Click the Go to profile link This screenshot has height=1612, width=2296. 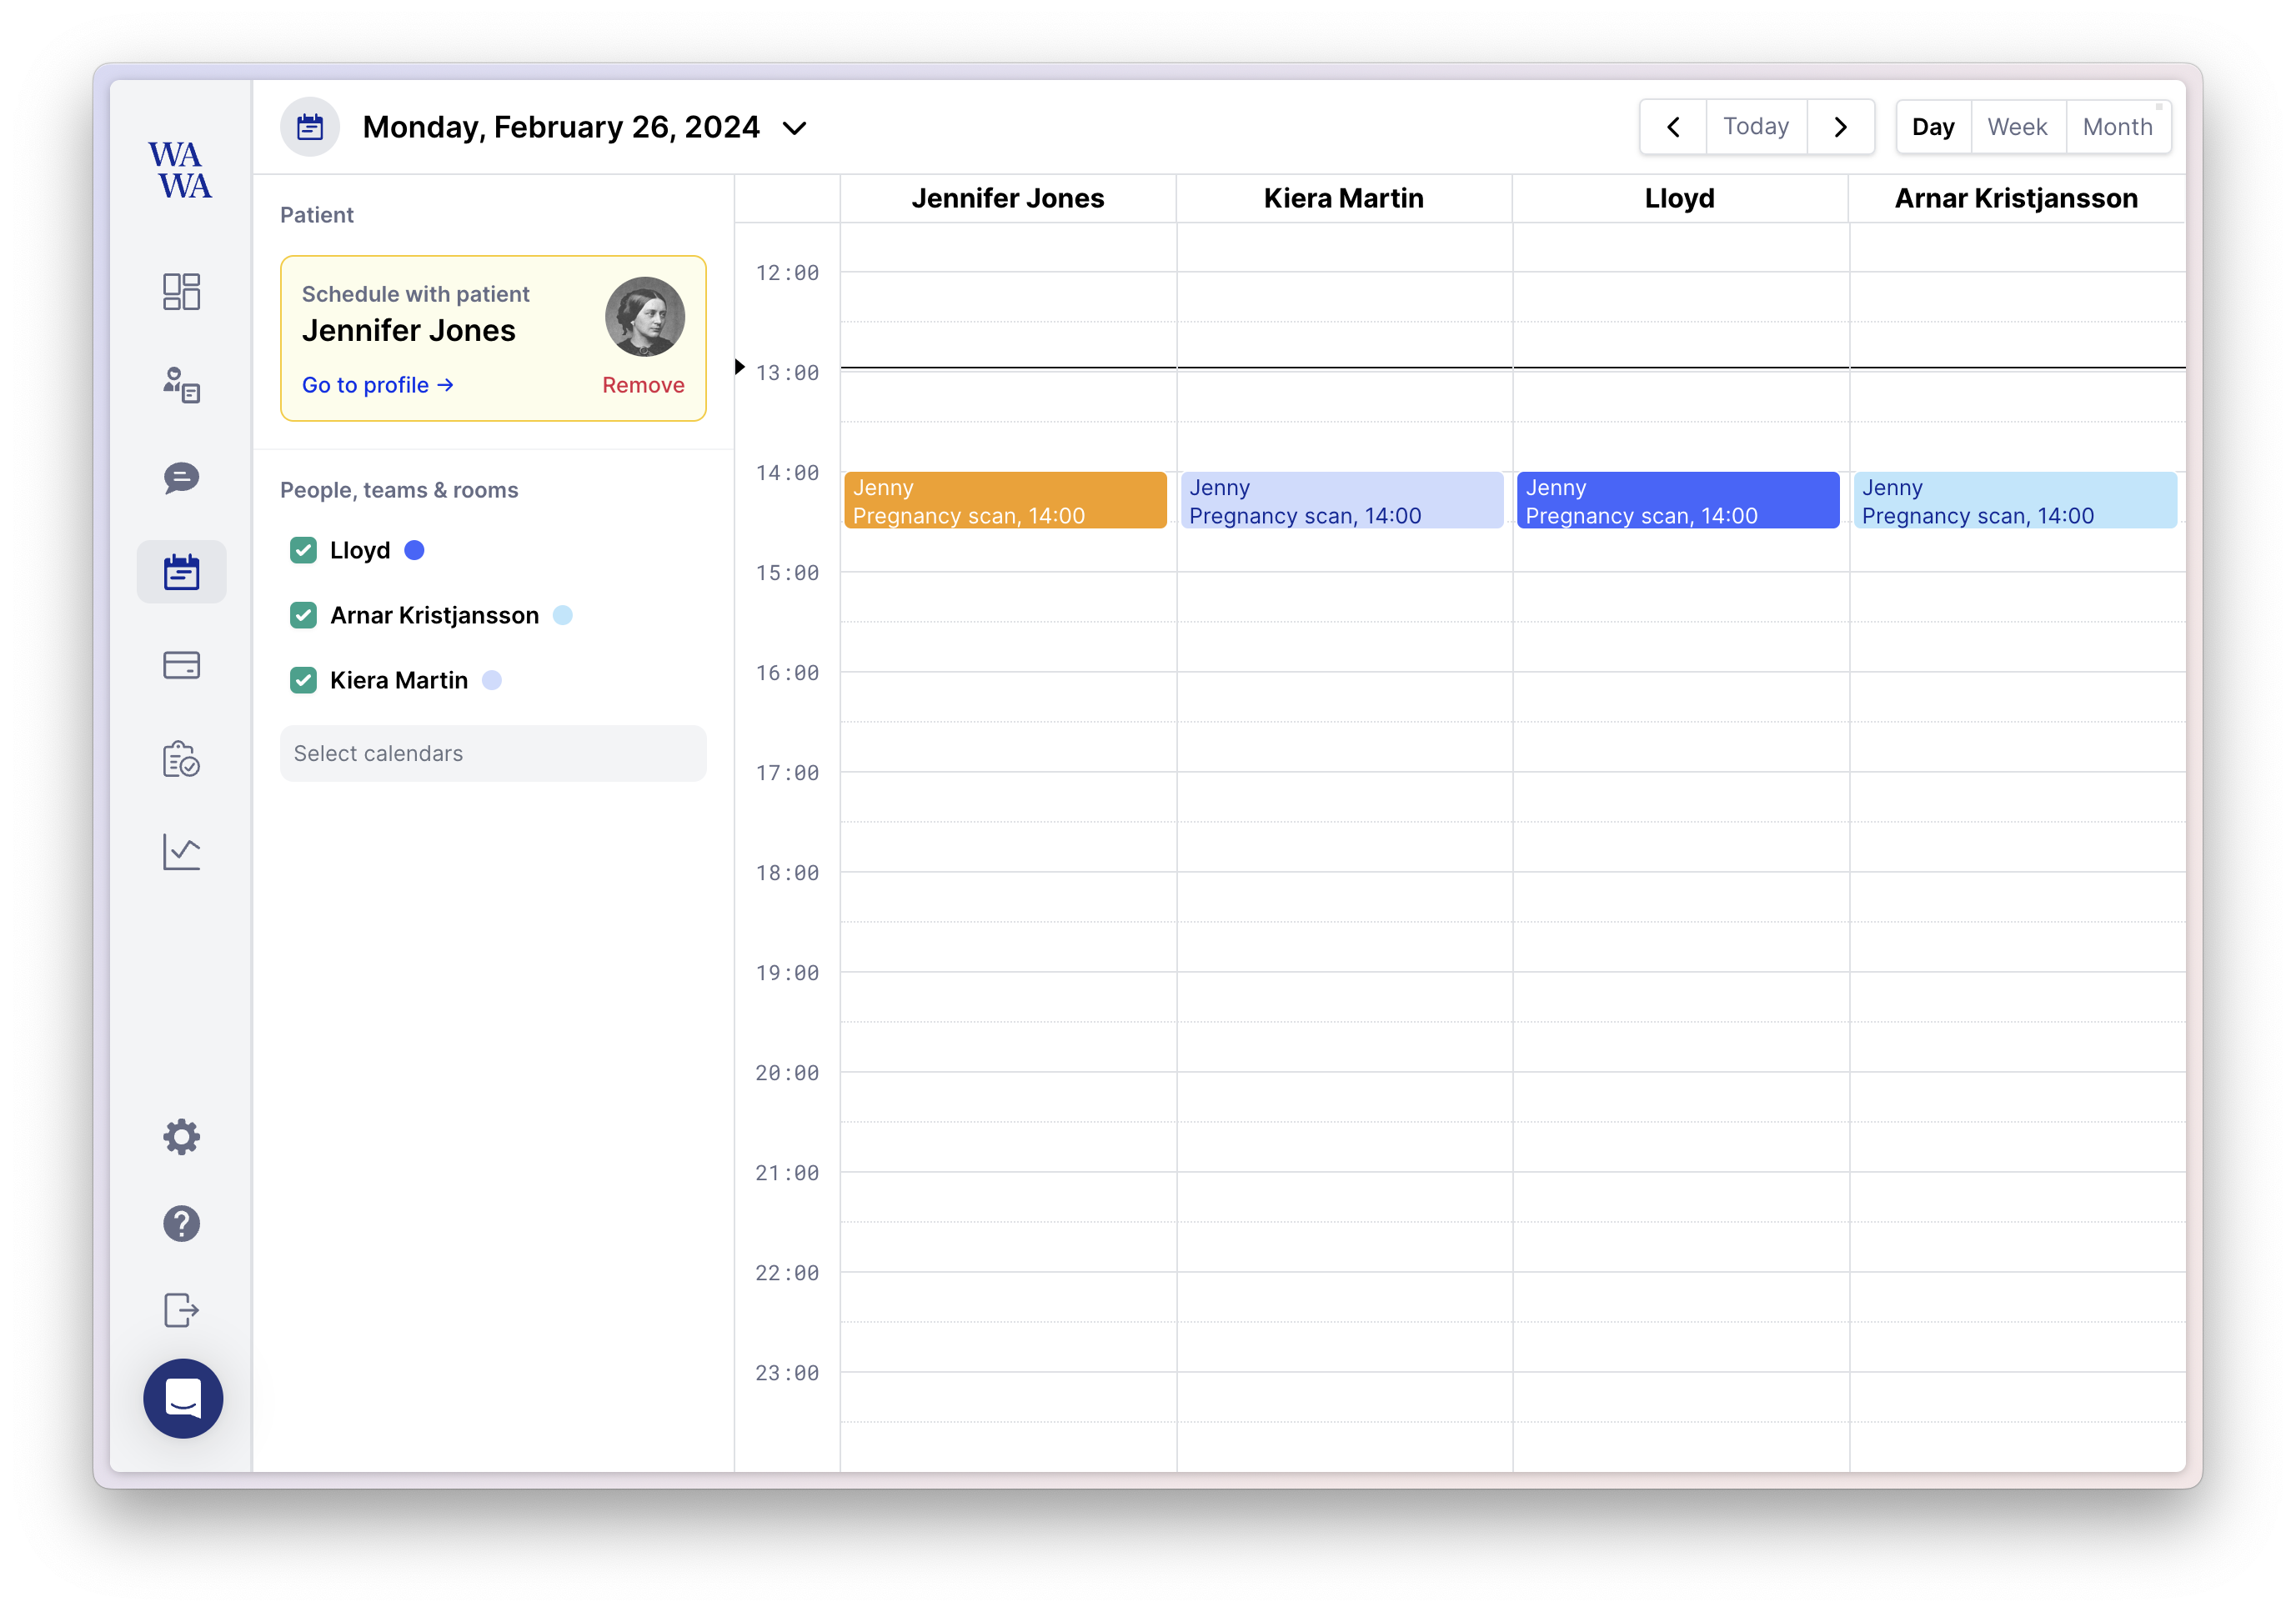377,385
